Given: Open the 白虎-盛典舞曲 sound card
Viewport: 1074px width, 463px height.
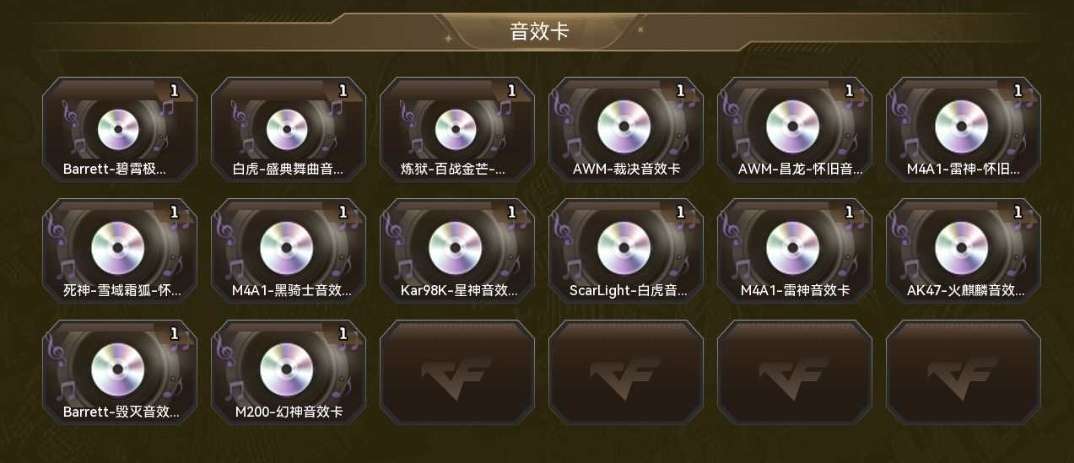Looking at the screenshot, I should pos(288,129).
